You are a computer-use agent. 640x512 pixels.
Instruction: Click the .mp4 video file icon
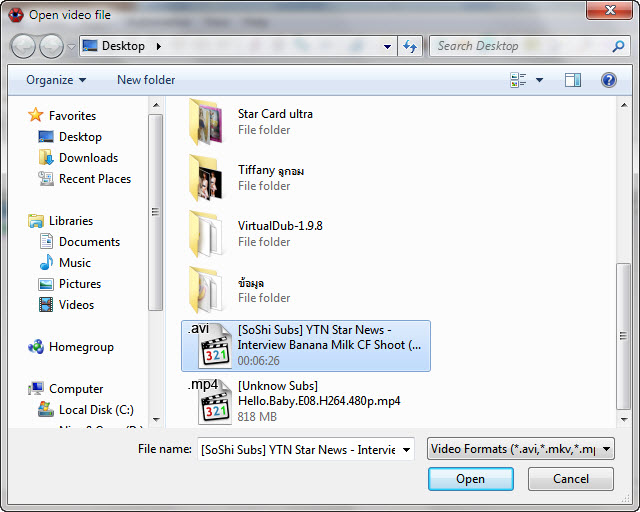tap(210, 402)
